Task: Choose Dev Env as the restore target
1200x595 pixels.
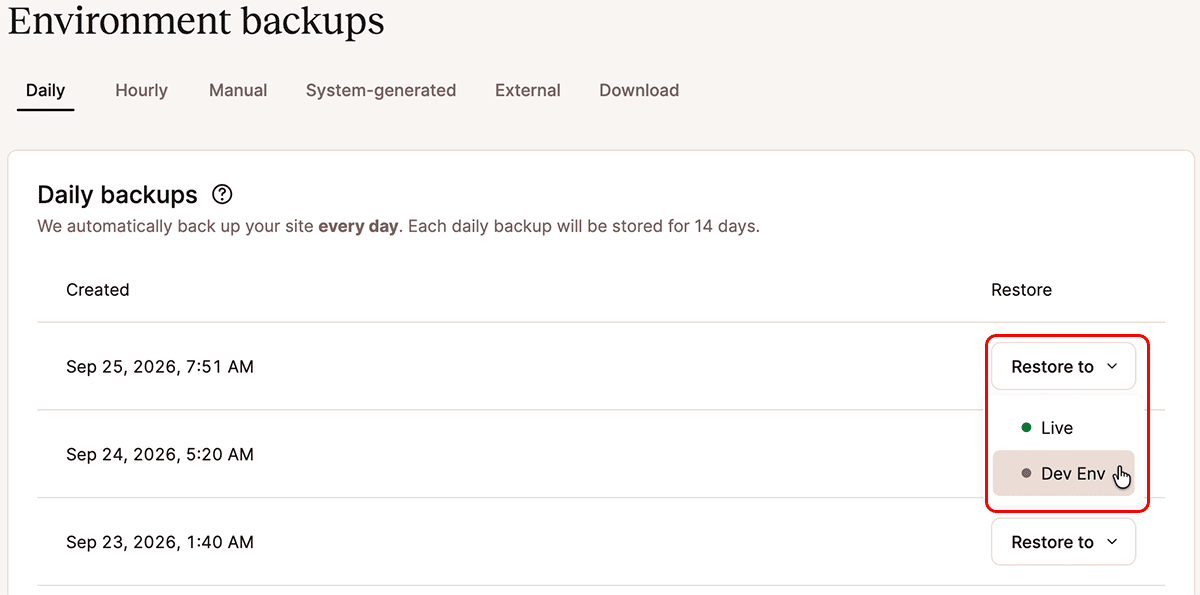Action: pos(1063,474)
